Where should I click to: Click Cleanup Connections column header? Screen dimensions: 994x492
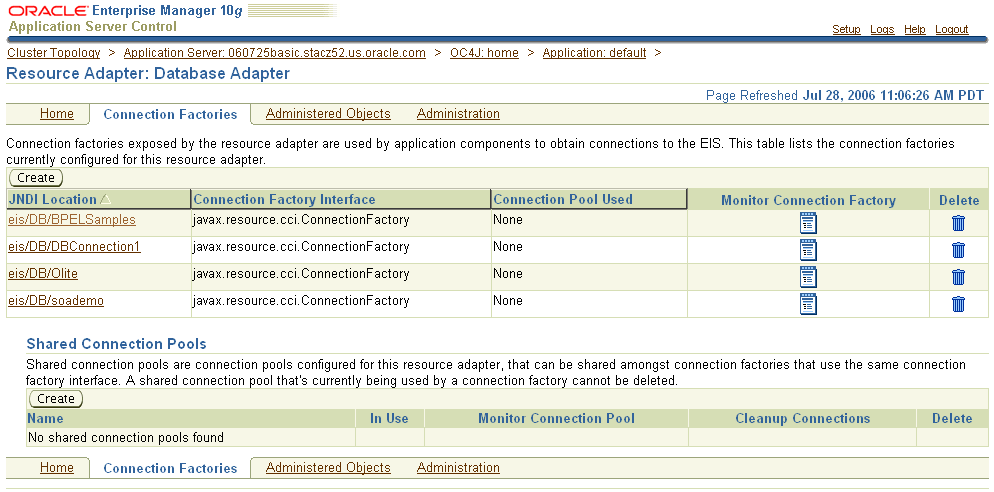(x=803, y=418)
